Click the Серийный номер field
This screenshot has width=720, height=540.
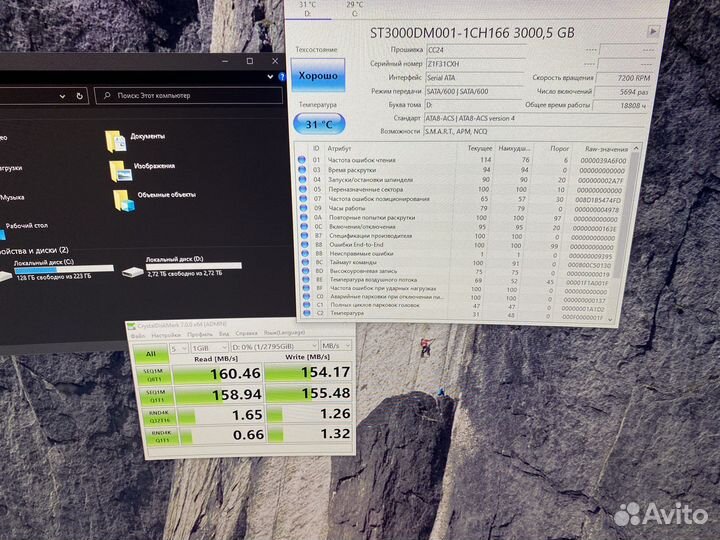point(475,64)
